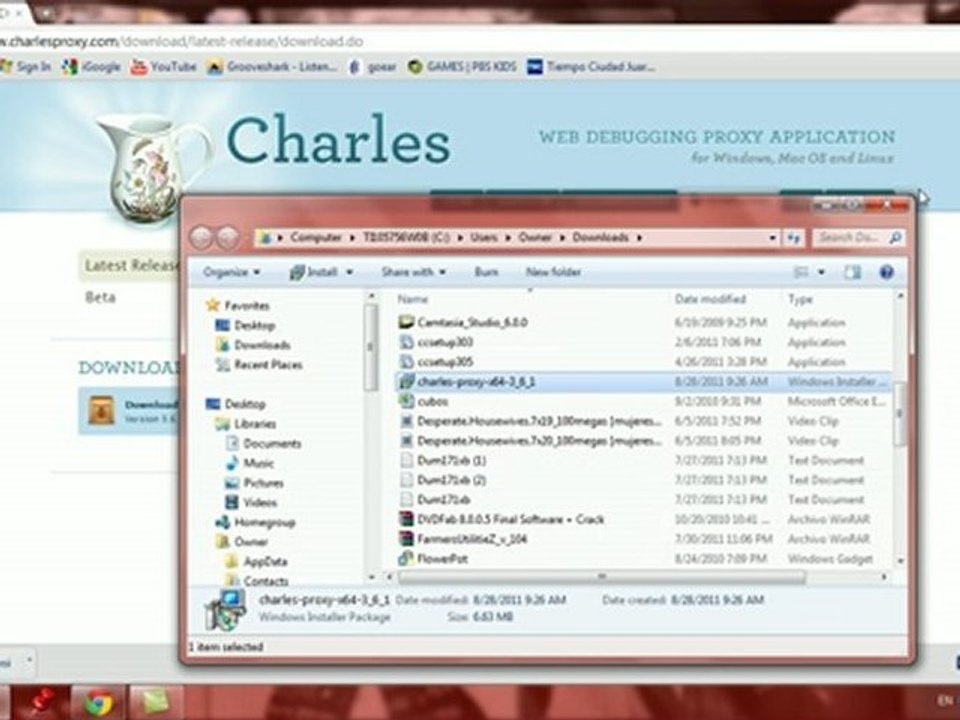This screenshot has height=720, width=960.
Task: Select the FlowerPot gadget icon
Action: click(x=406, y=558)
